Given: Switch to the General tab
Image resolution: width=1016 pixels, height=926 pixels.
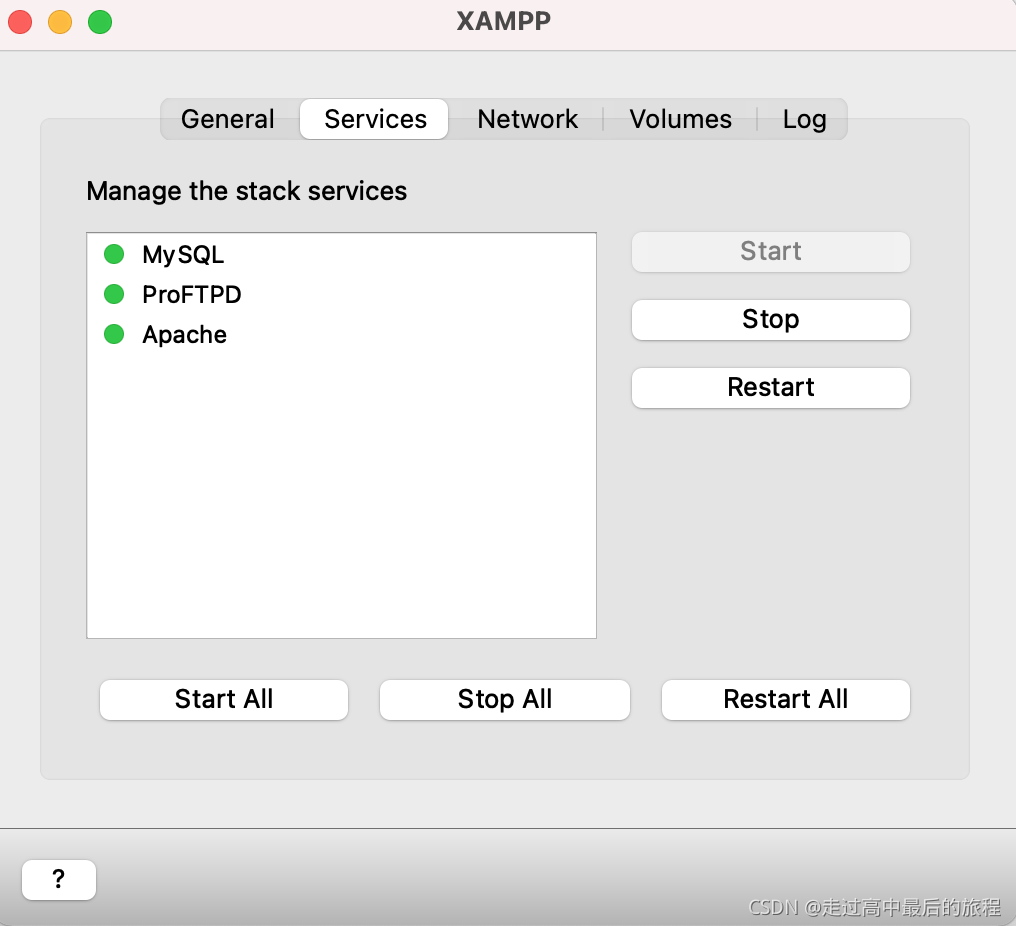Looking at the screenshot, I should [228, 119].
